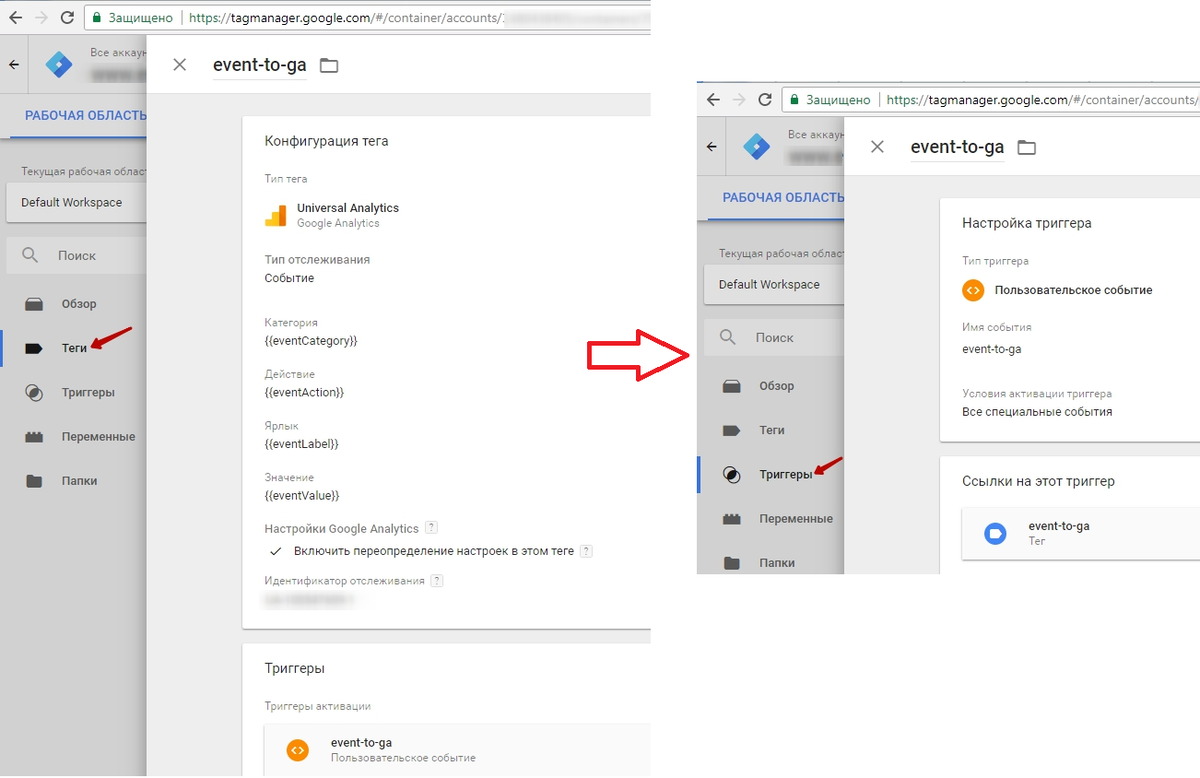
Task: Click browser forward arrow in tag configuration screenshot
Action: 41,18
